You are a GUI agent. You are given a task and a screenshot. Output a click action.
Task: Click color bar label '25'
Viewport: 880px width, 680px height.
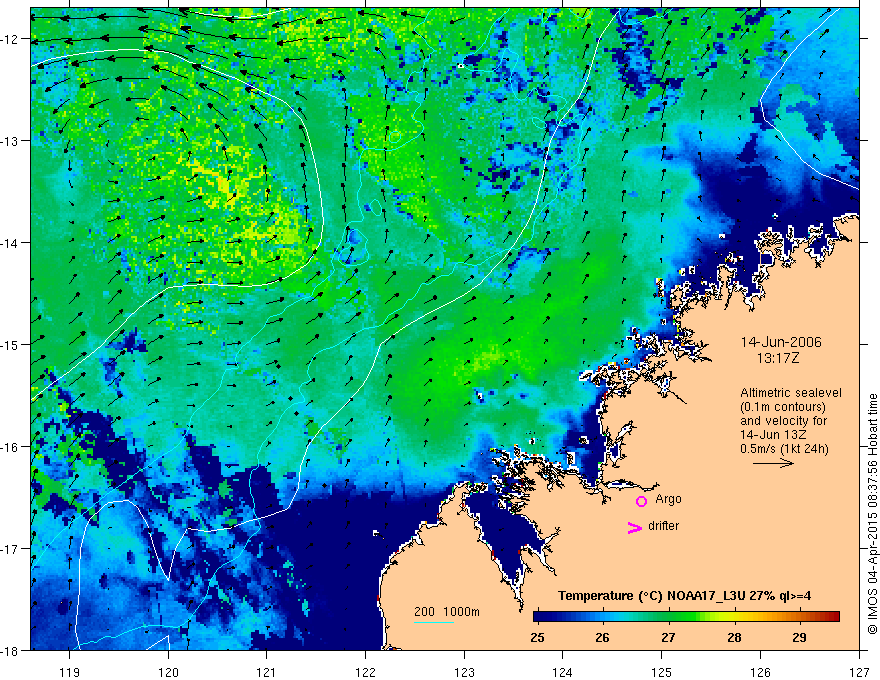pyautogui.click(x=537, y=637)
